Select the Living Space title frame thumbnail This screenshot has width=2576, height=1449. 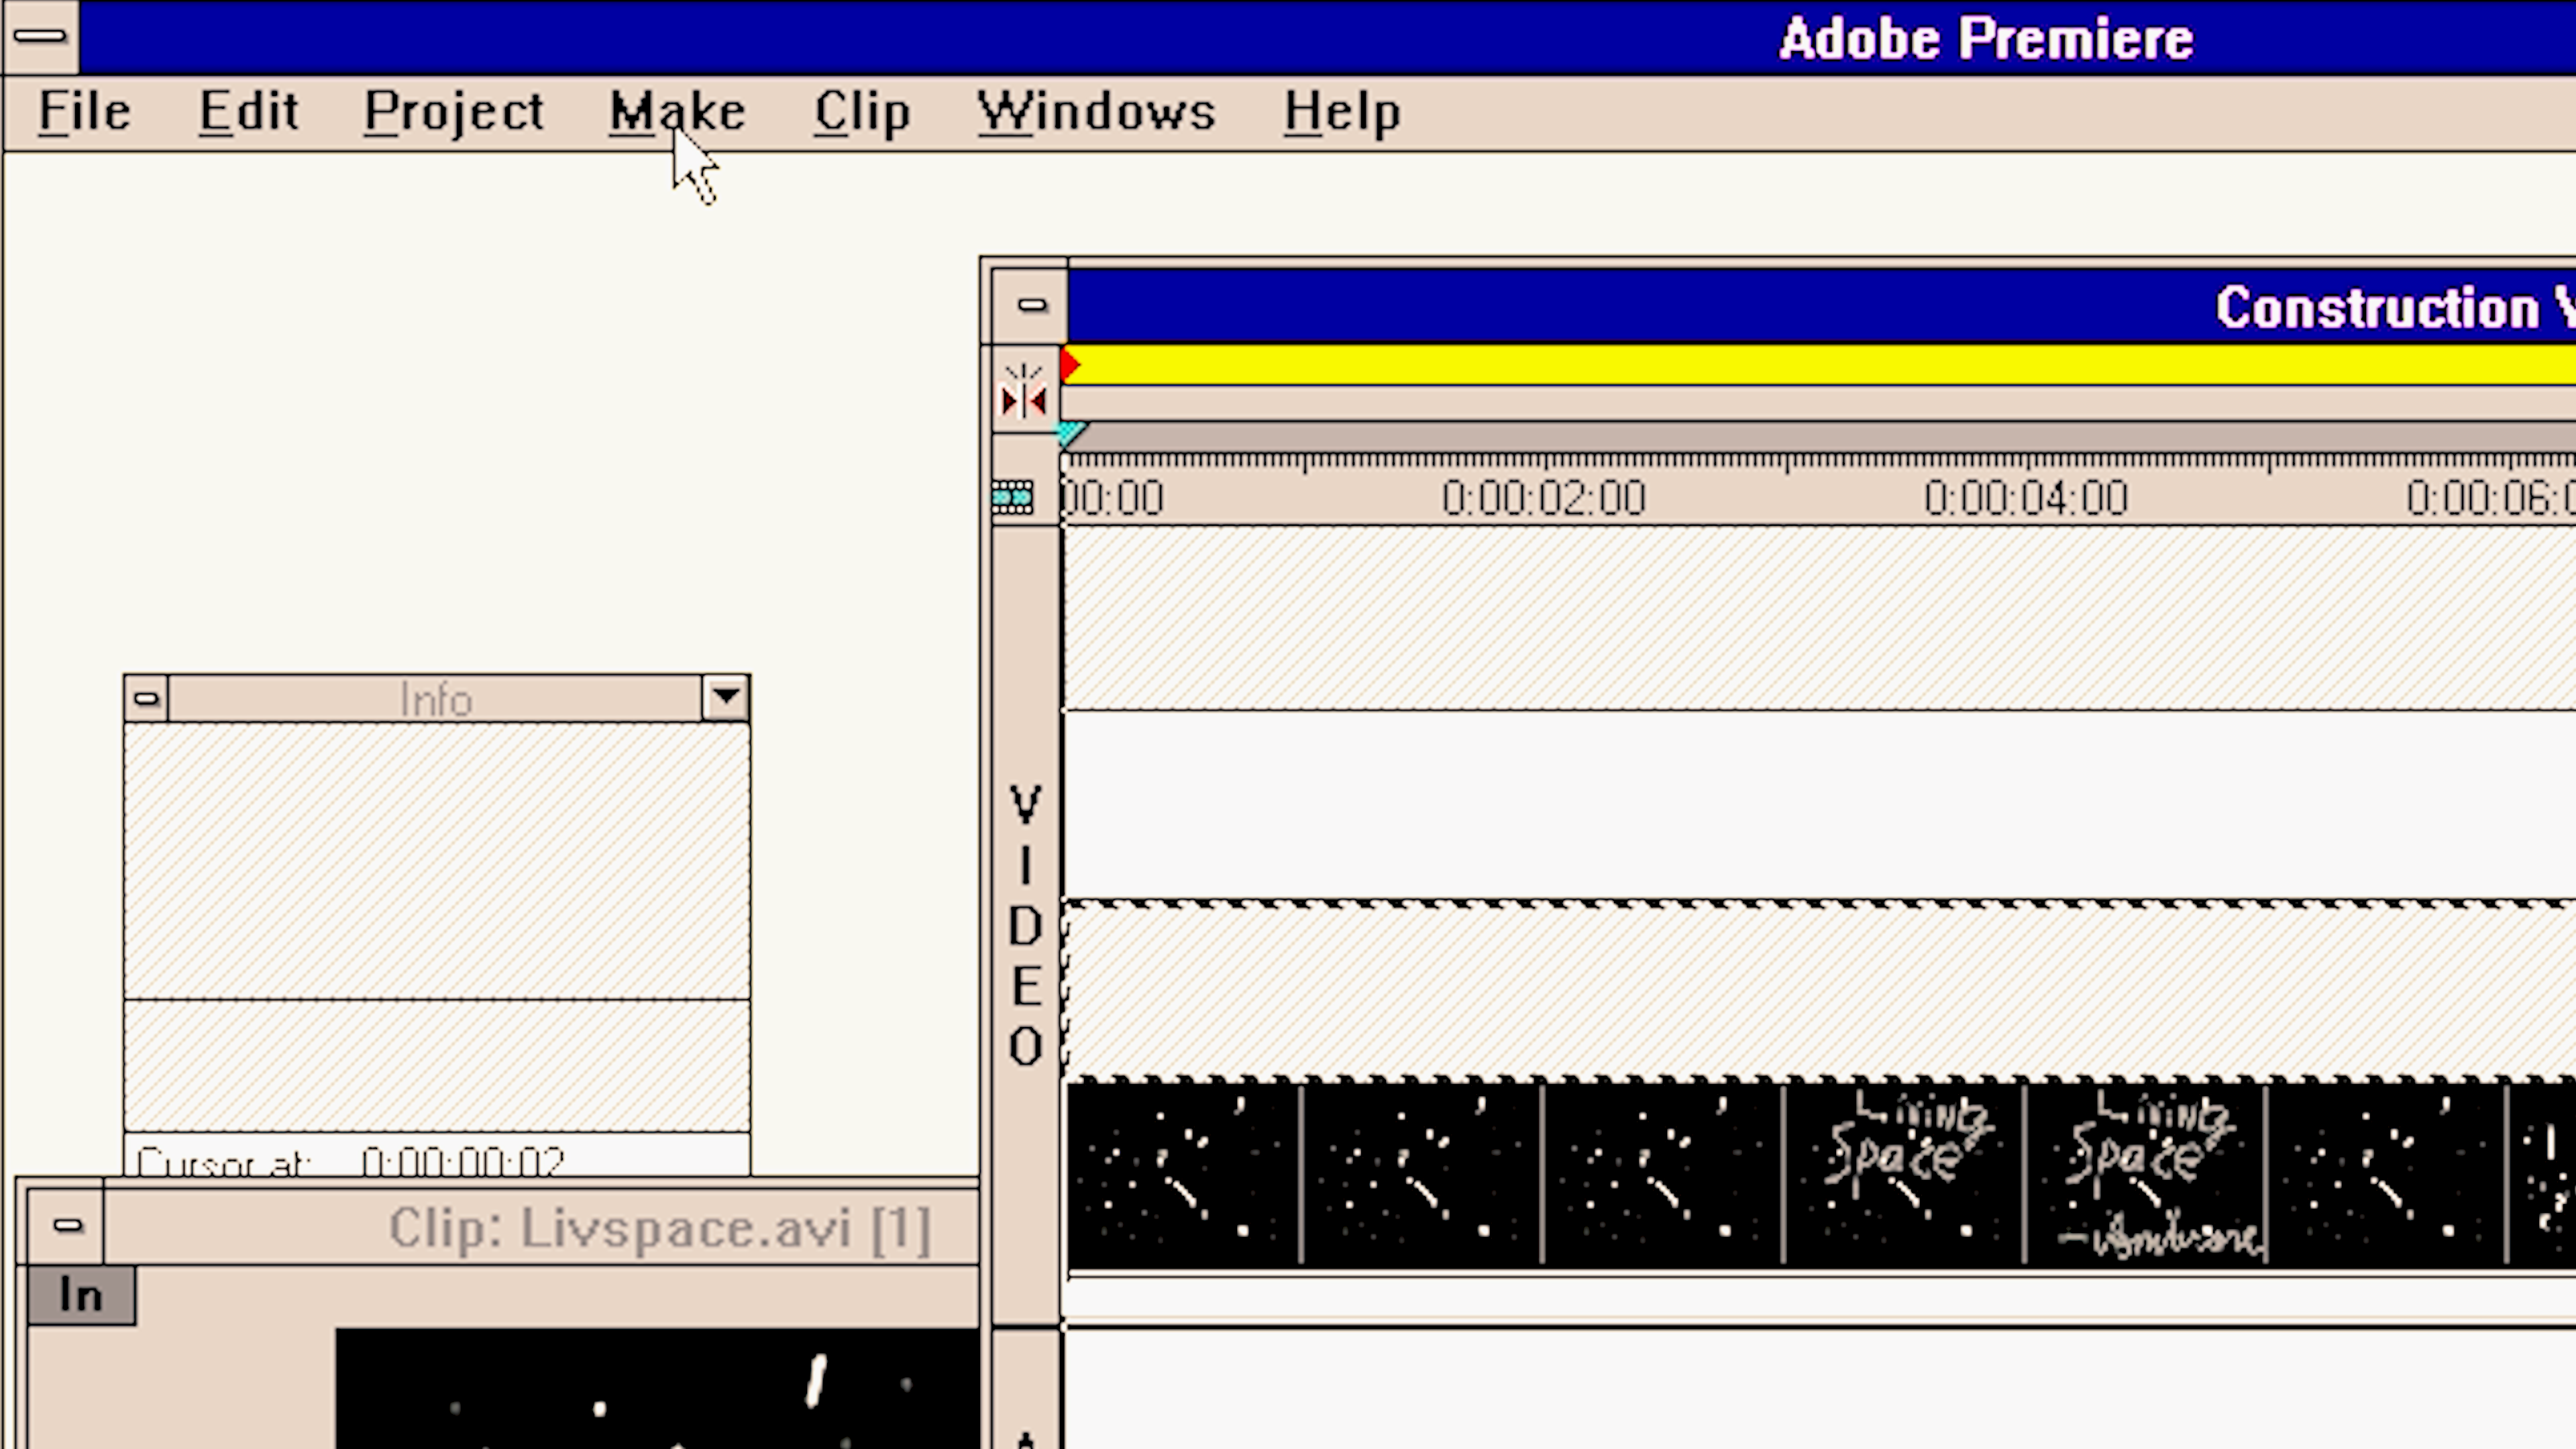click(x=1904, y=1175)
